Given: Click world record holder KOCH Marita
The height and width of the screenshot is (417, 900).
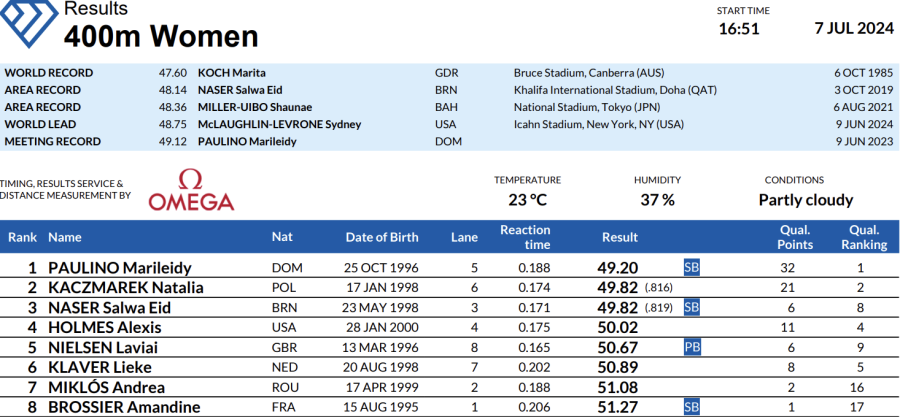Looking at the screenshot, I should (x=234, y=73).
